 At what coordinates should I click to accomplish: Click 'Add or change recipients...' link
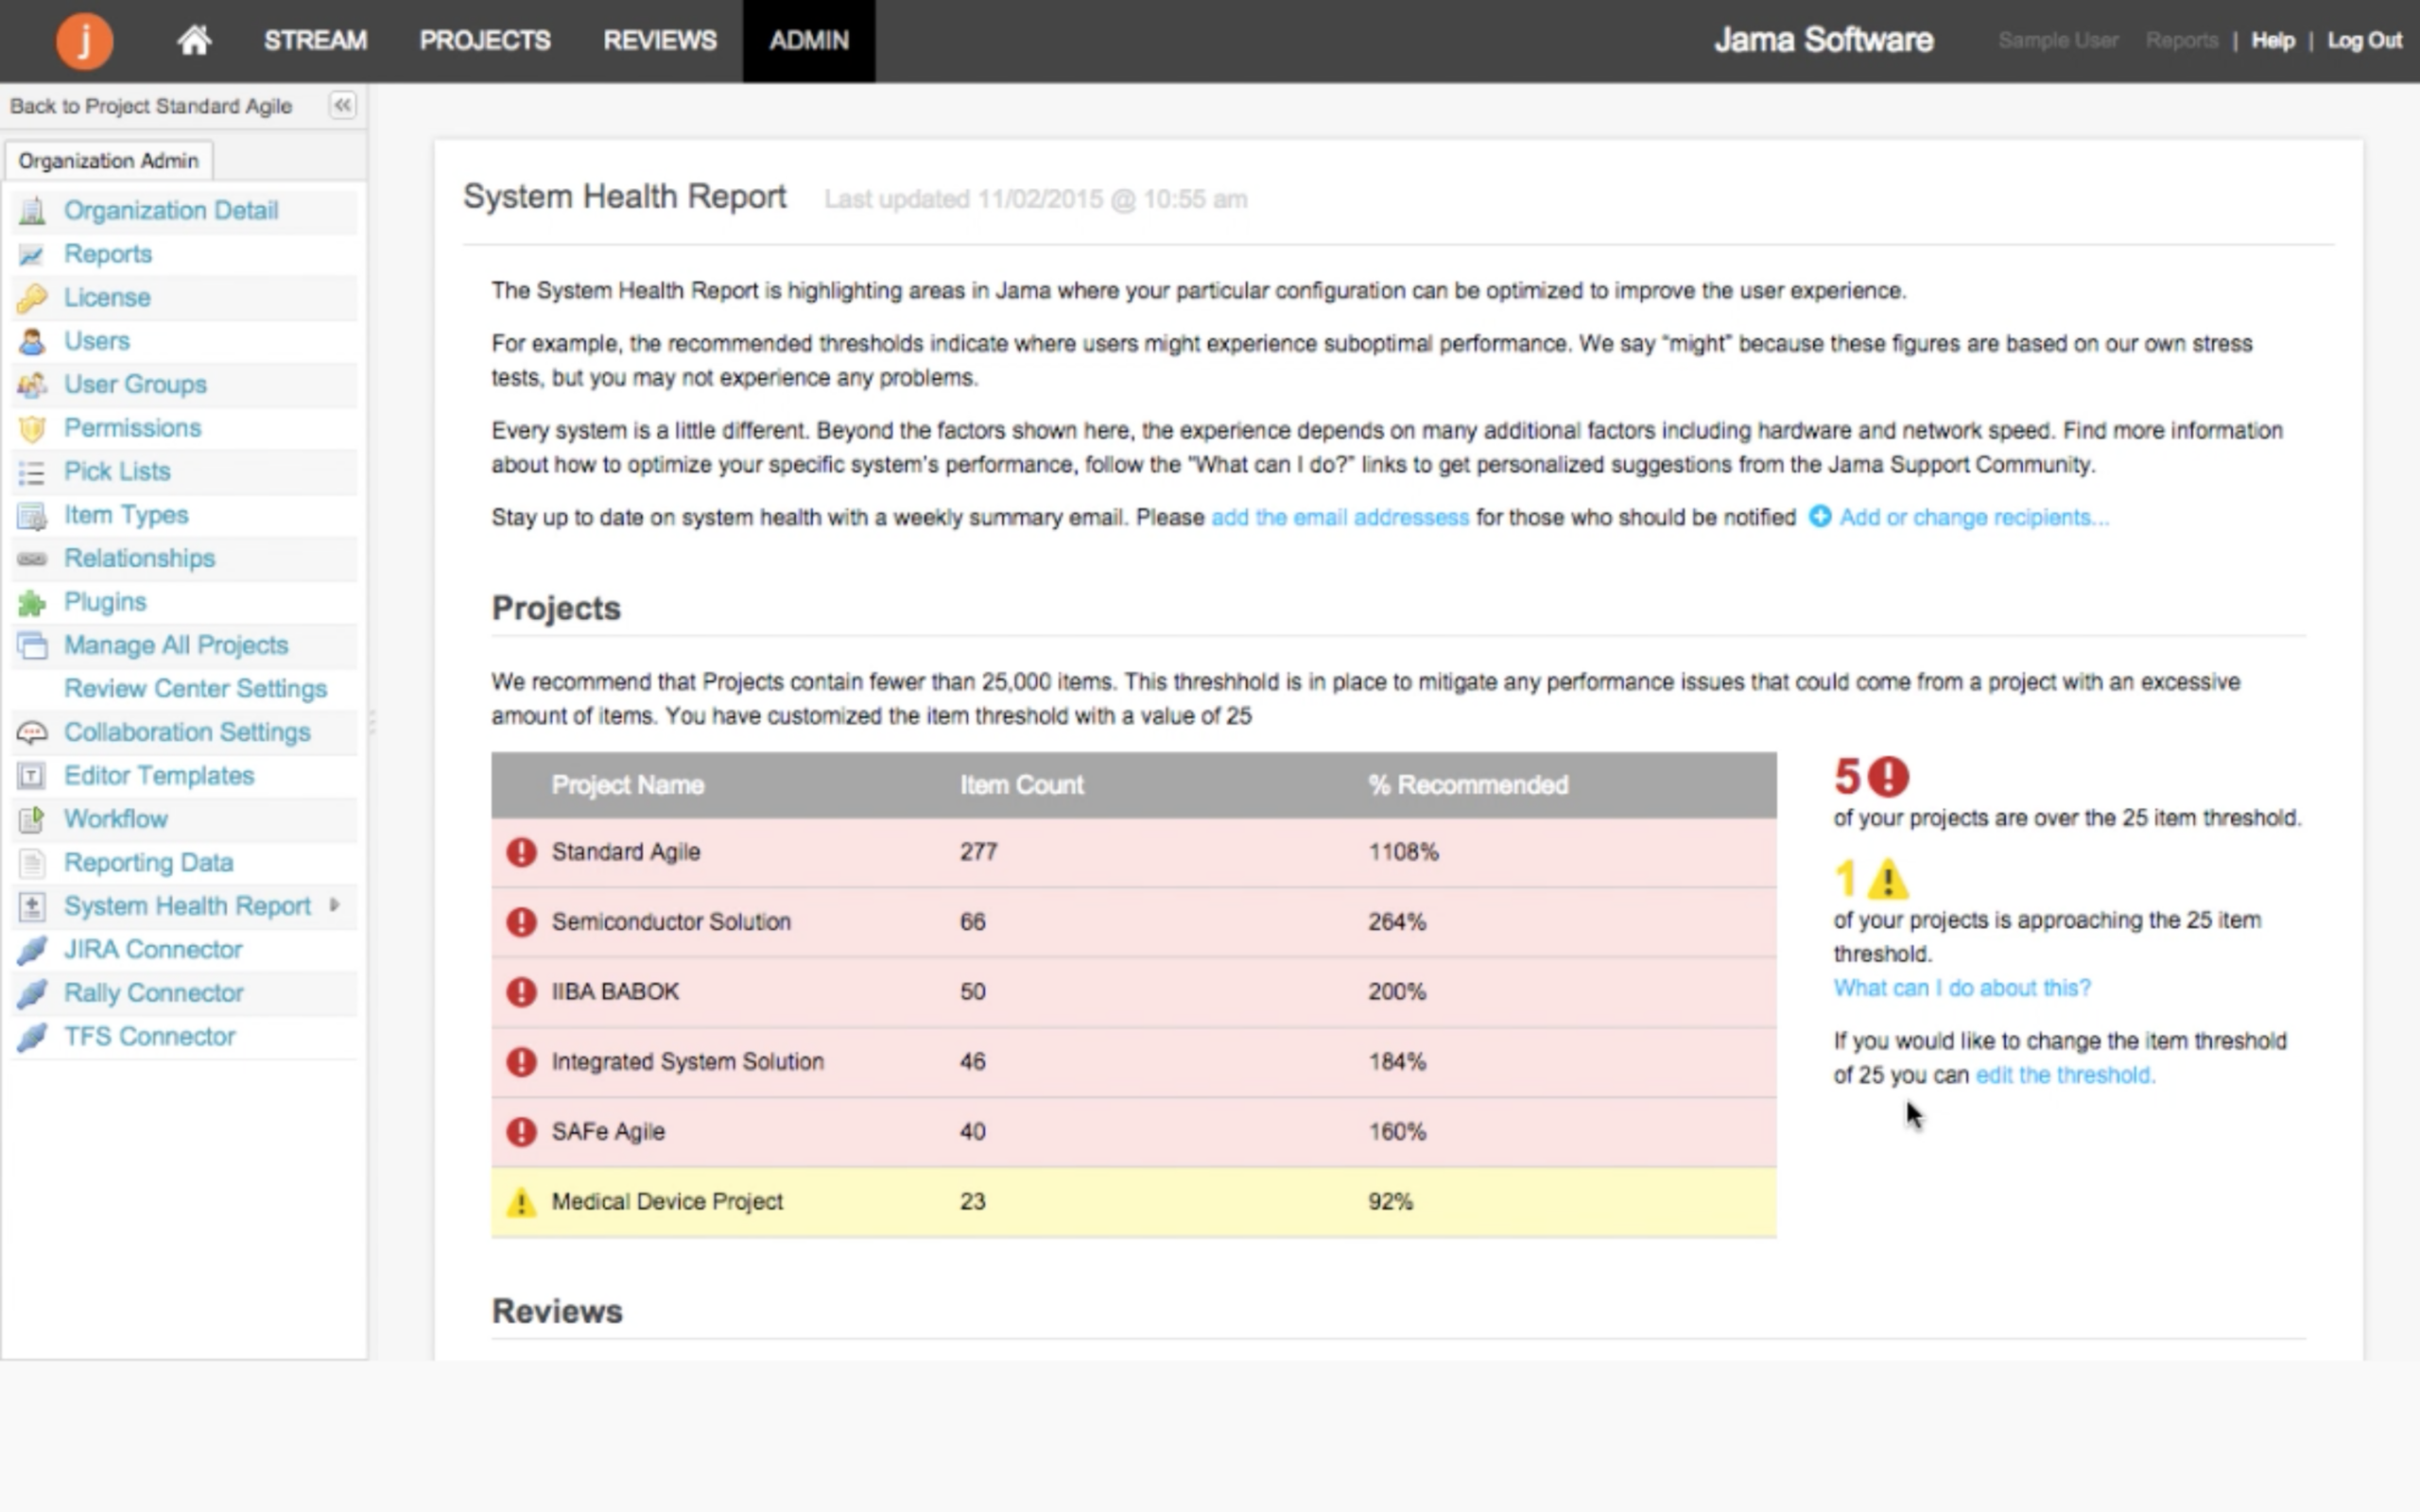[x=1974, y=517]
